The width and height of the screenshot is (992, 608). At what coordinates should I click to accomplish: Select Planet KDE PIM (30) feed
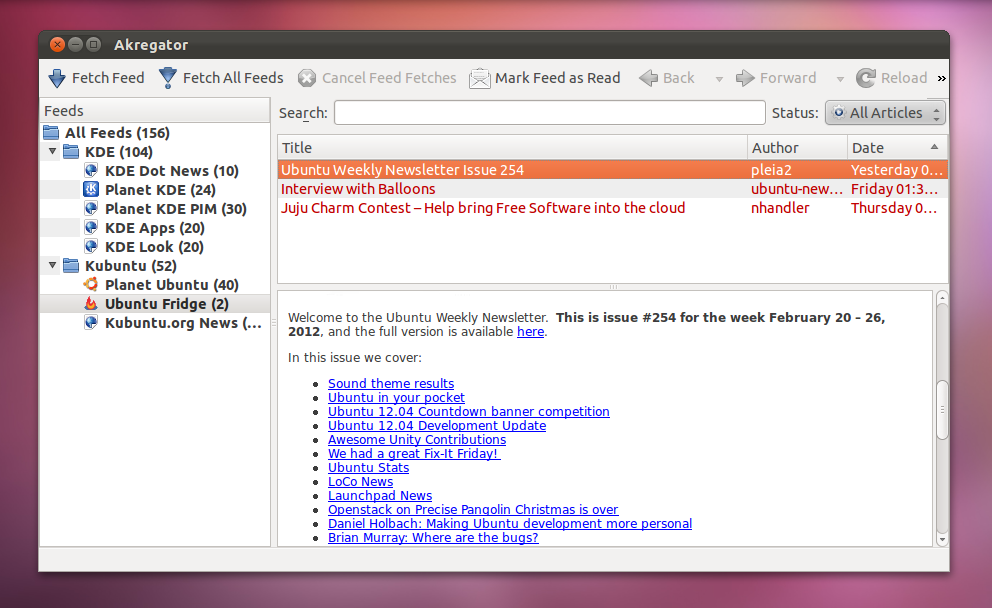click(175, 209)
